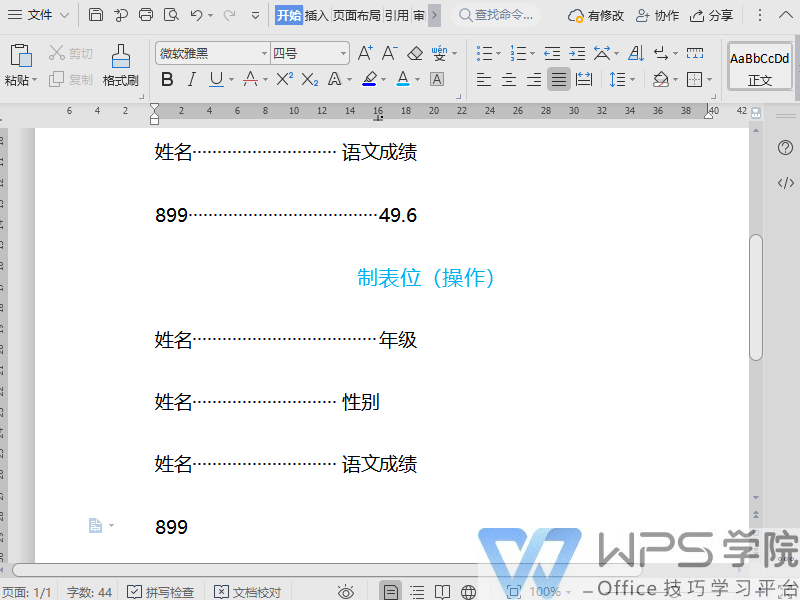Collapse the ribbon with the up arrow

click(x=786, y=15)
